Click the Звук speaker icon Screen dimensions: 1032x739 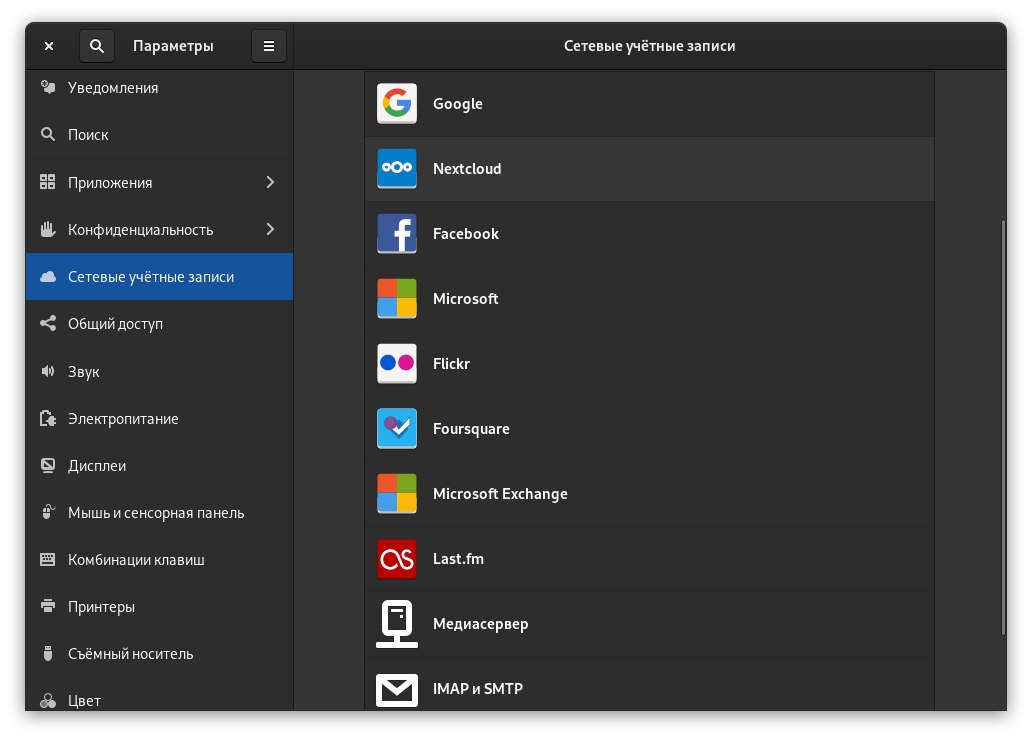pos(47,371)
